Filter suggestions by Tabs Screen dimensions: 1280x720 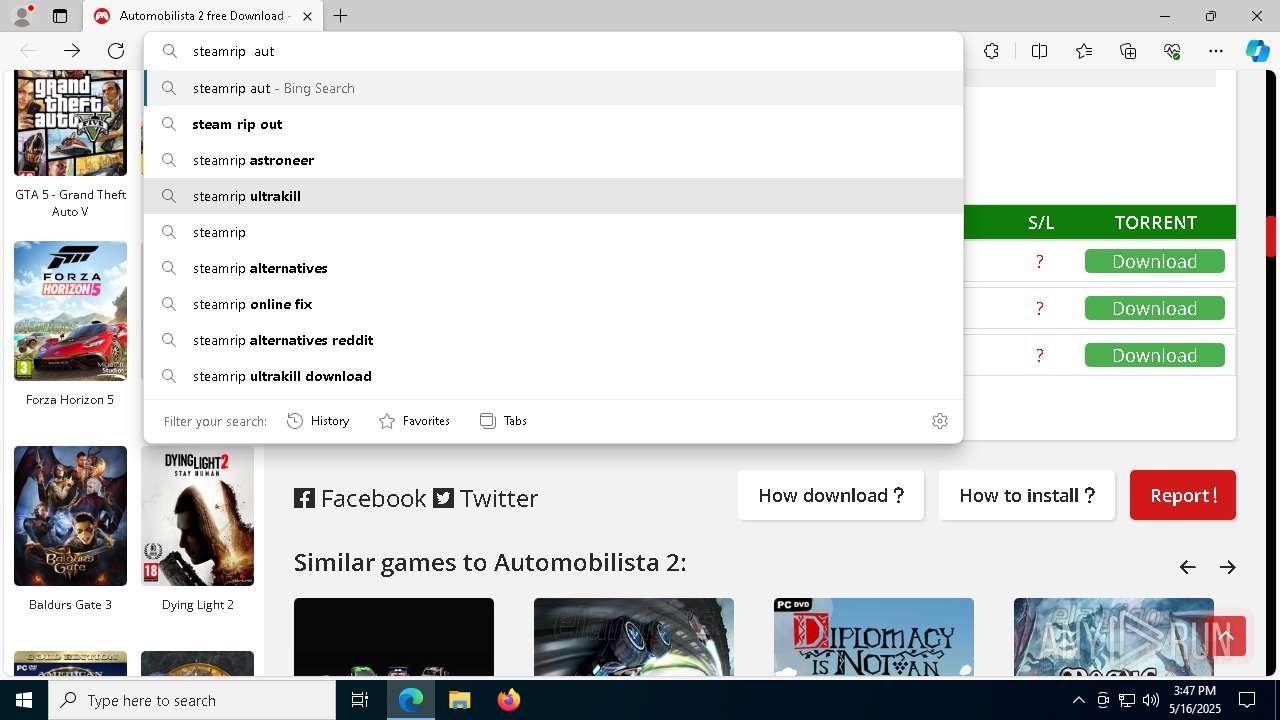503,421
